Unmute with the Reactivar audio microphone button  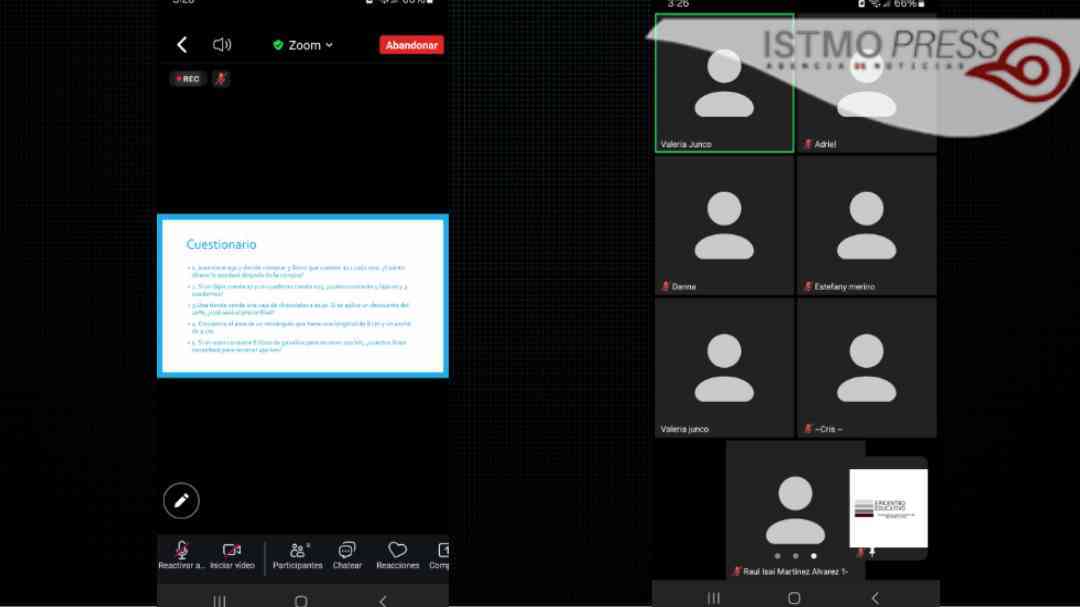[x=182, y=555]
